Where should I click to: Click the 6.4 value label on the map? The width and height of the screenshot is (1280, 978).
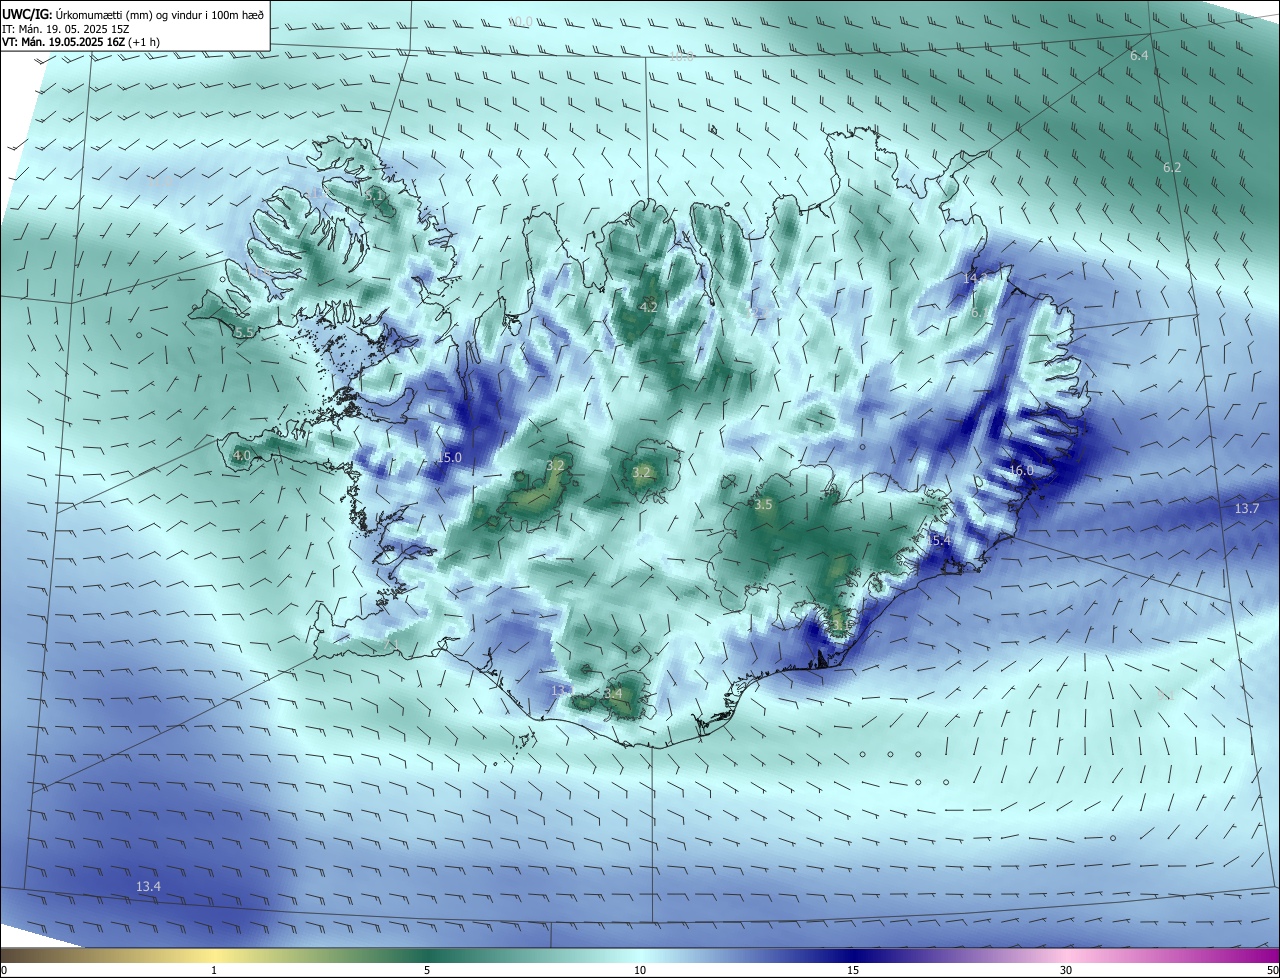tap(1139, 56)
